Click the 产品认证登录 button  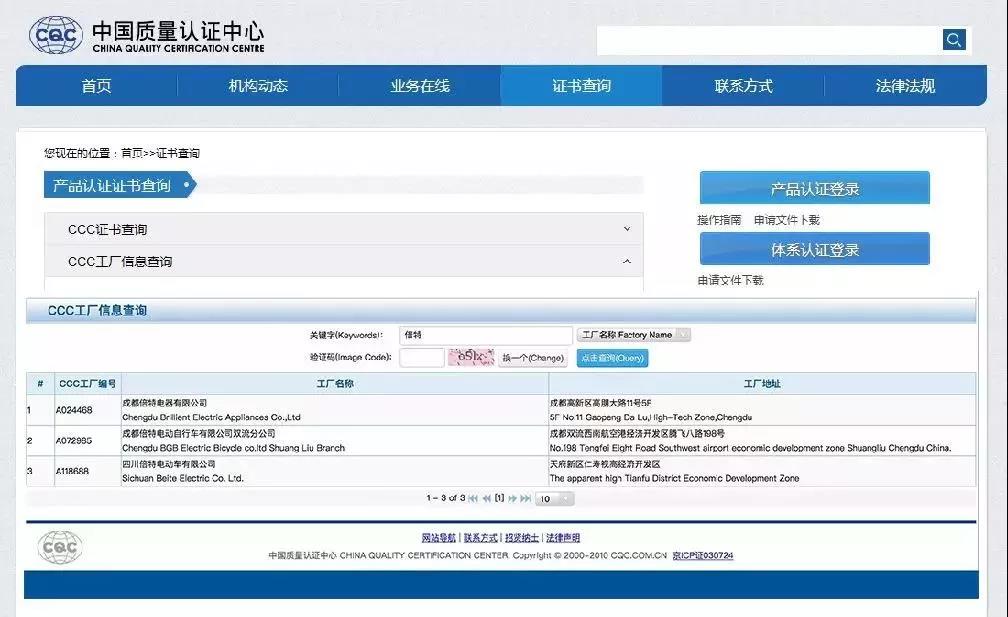tap(814, 188)
